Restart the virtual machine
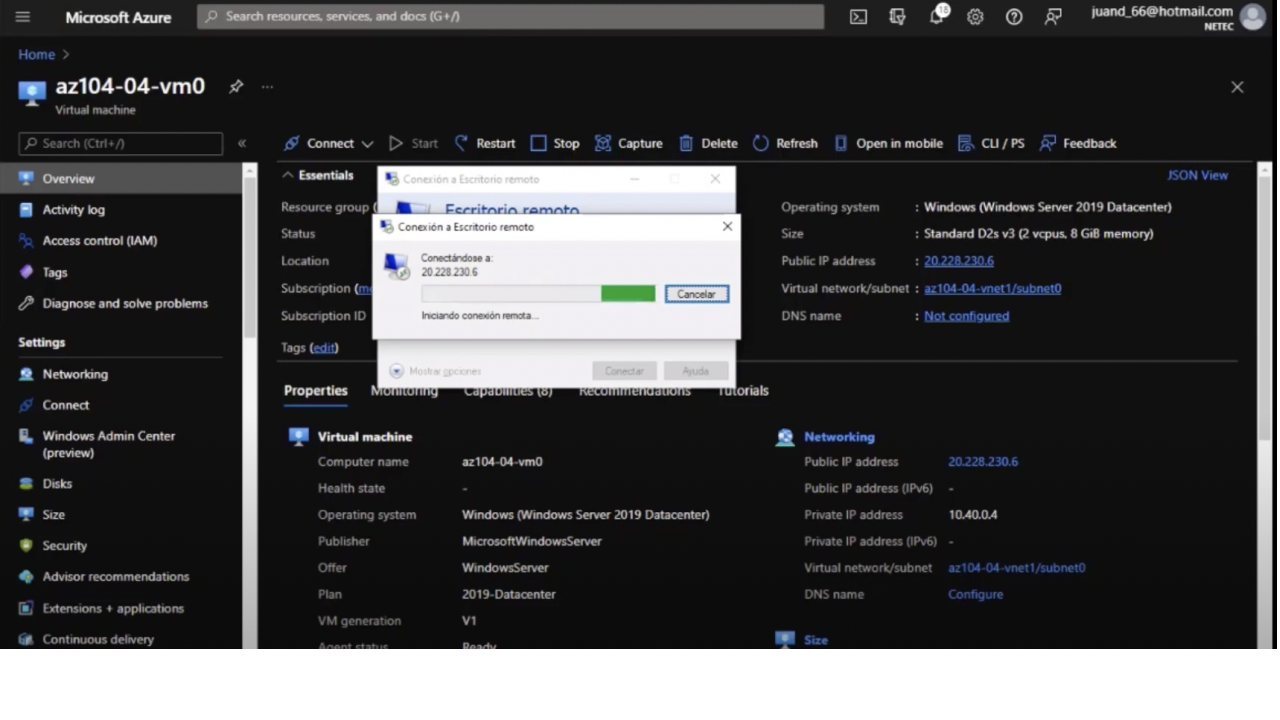This screenshot has height=720, width=1280. [485, 143]
